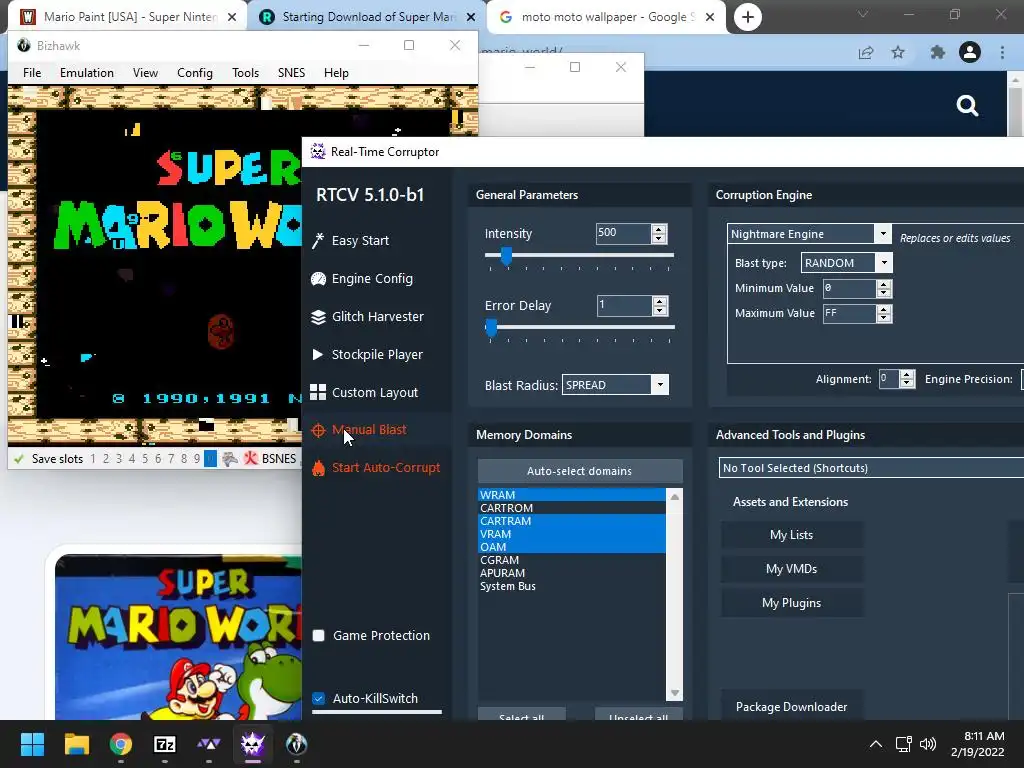Open the Chrome three-dot menu
Image resolution: width=1024 pixels, height=768 pixels.
point(1002,52)
